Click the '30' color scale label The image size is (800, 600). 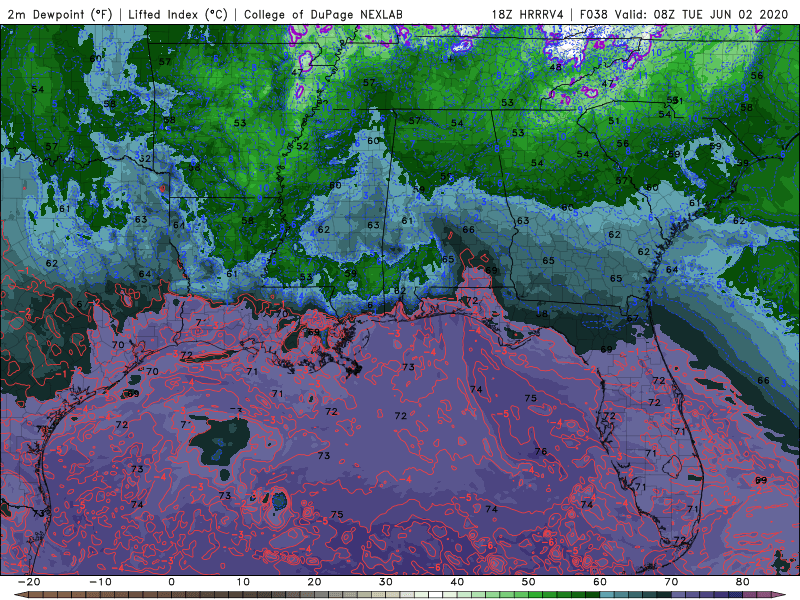(x=386, y=582)
